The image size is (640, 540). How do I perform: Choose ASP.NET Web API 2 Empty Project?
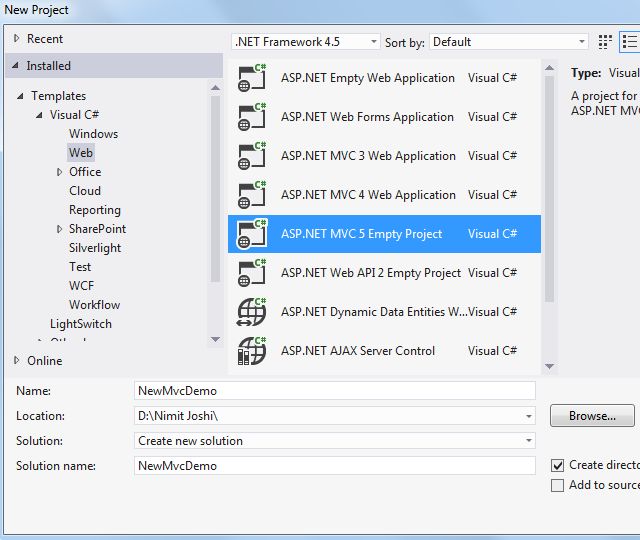pos(384,273)
